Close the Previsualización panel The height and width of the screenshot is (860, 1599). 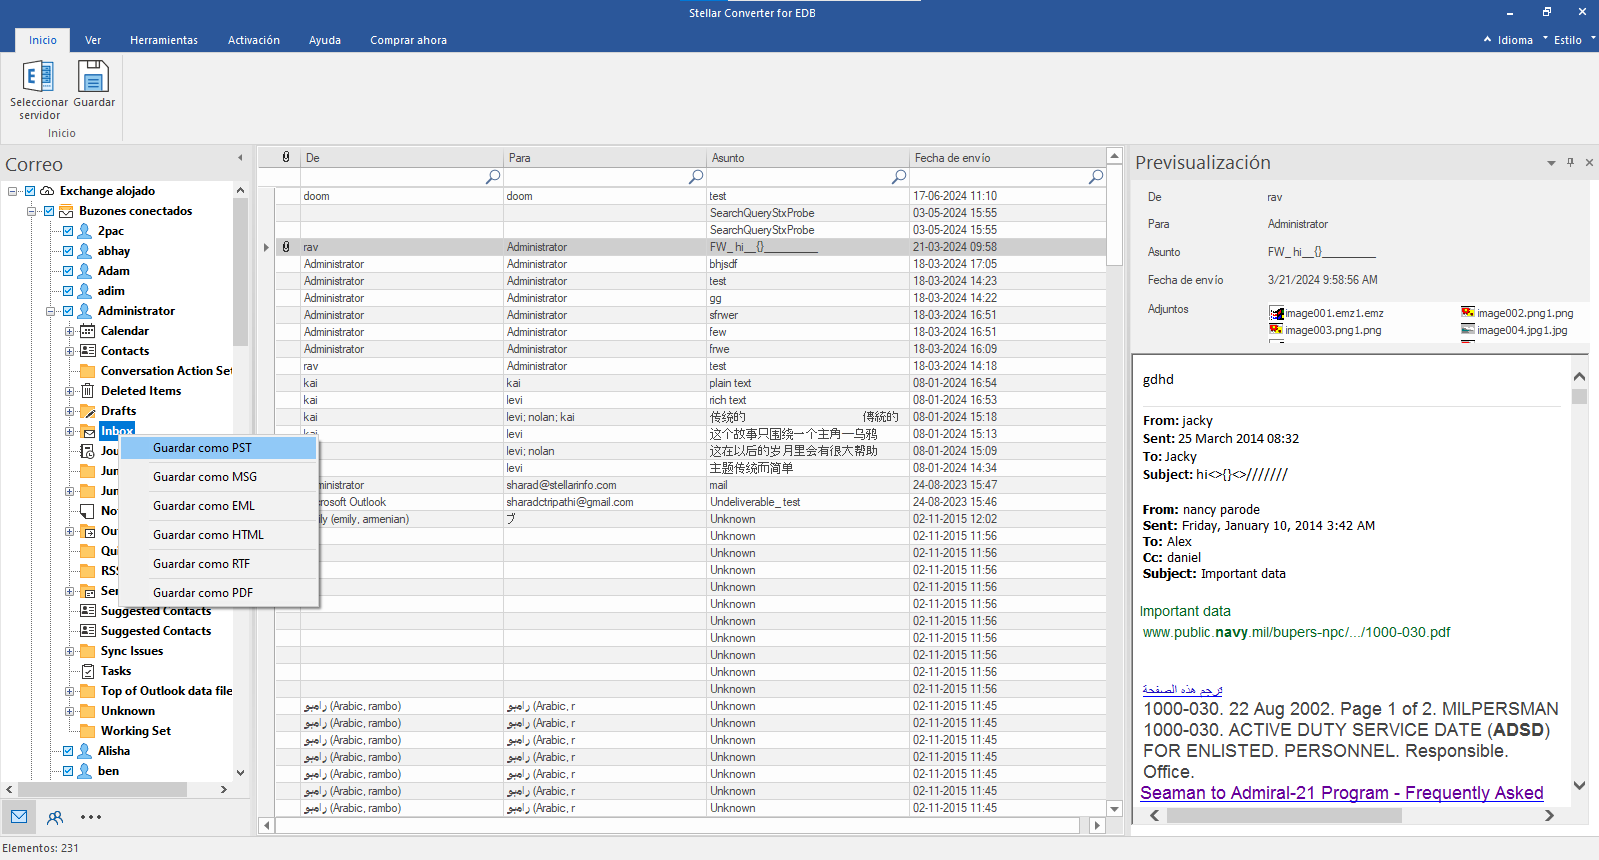(1589, 162)
